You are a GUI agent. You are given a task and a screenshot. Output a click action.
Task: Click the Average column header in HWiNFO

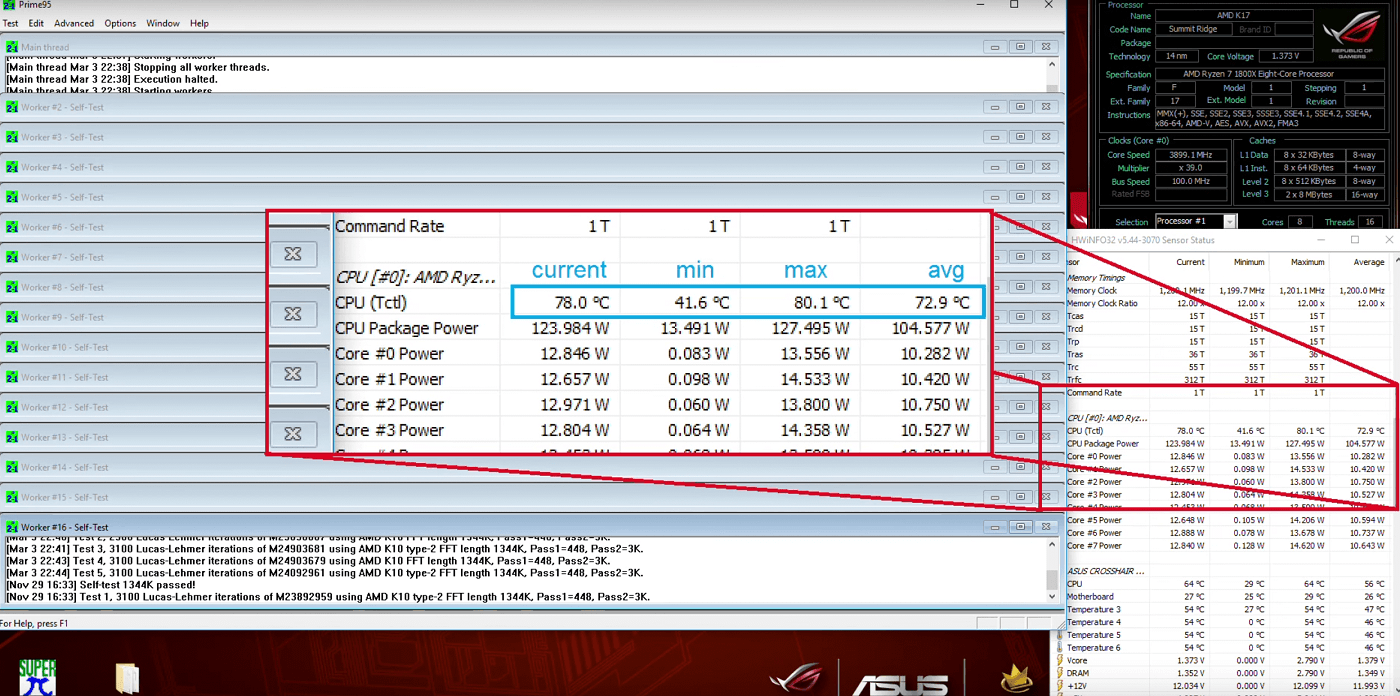(x=1369, y=262)
